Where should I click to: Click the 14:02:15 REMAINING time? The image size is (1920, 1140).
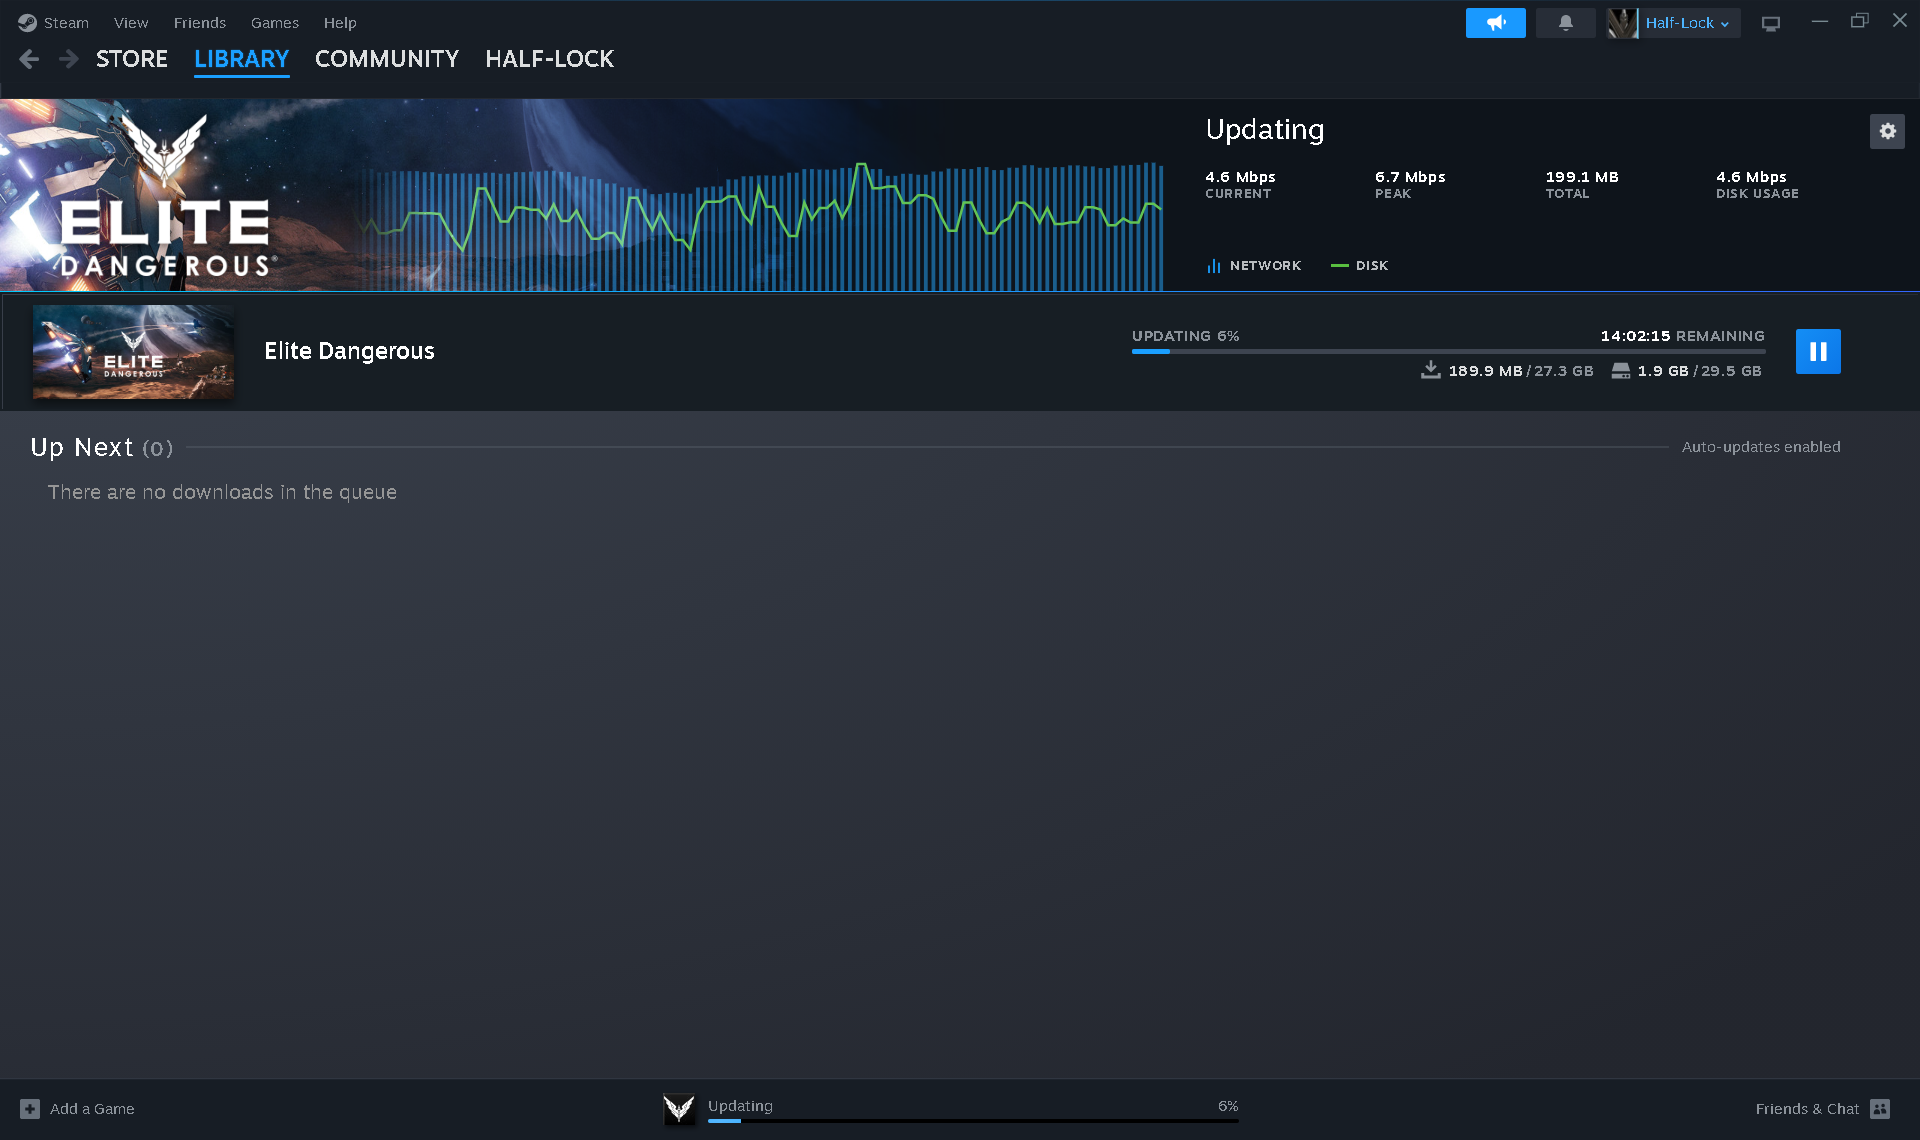point(1682,336)
